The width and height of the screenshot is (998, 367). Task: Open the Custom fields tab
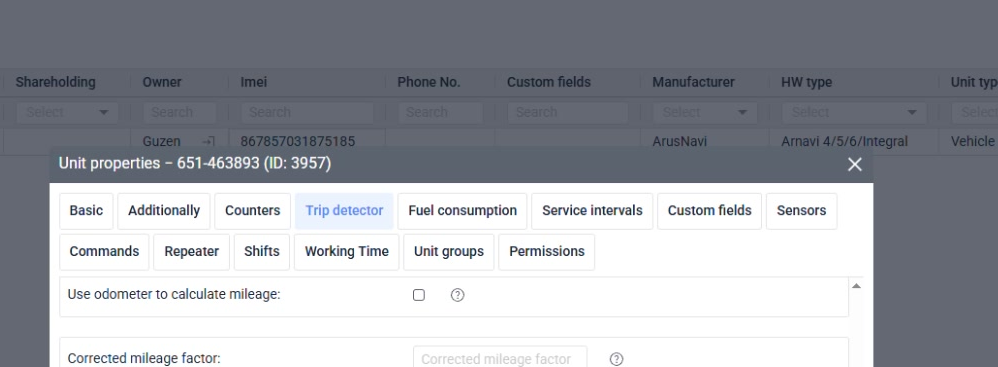[710, 211]
